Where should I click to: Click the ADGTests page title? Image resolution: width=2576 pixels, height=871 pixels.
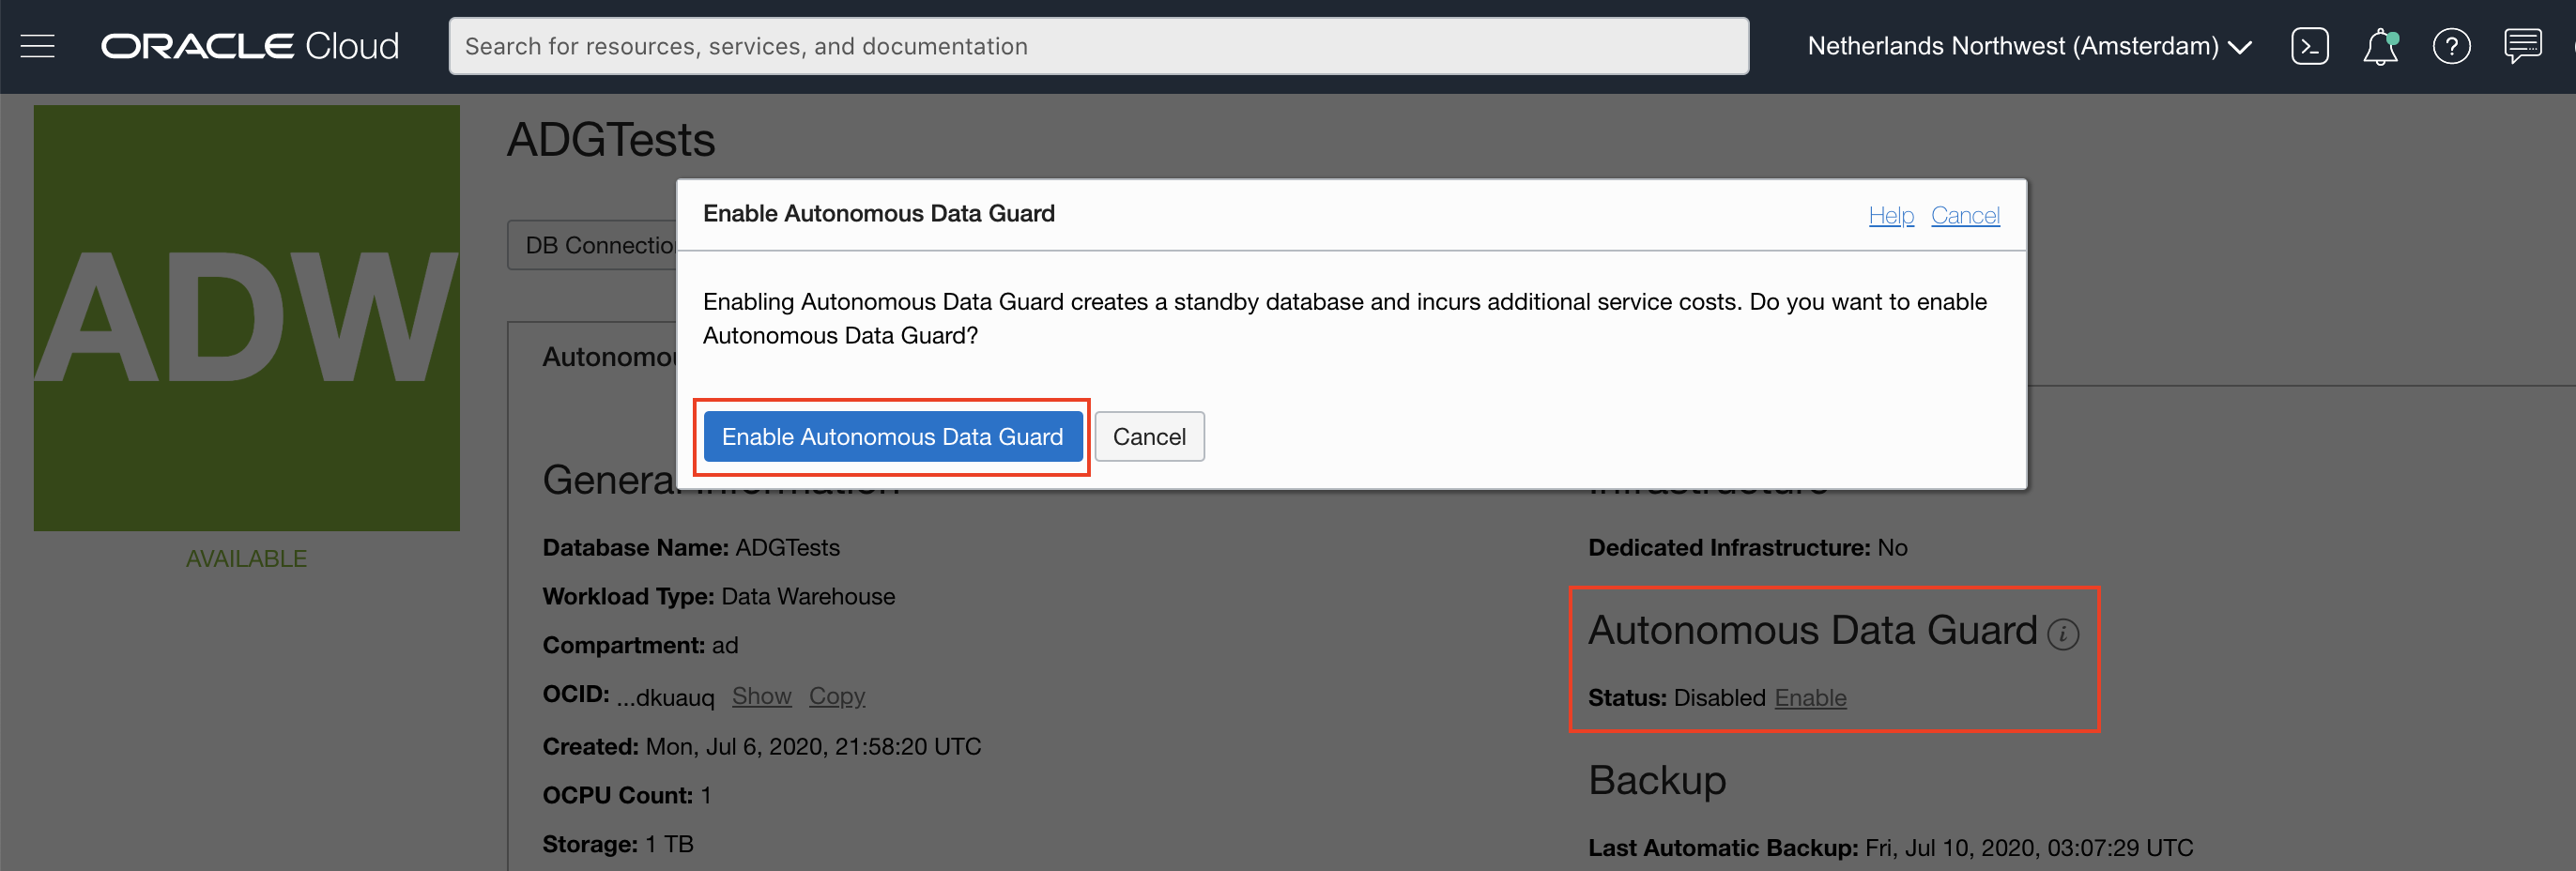tap(611, 140)
